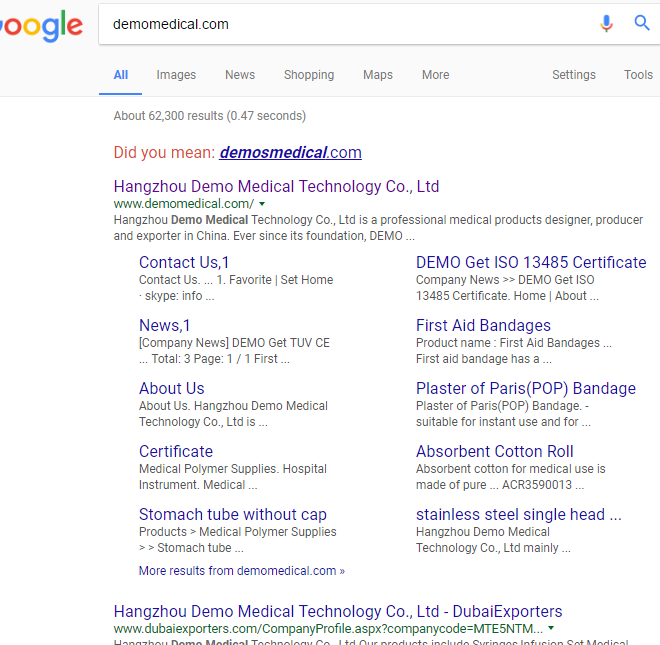
Task: Click the www.dubaiexporters.com/CompanyProfile.aspx URL text
Action: click(328, 629)
